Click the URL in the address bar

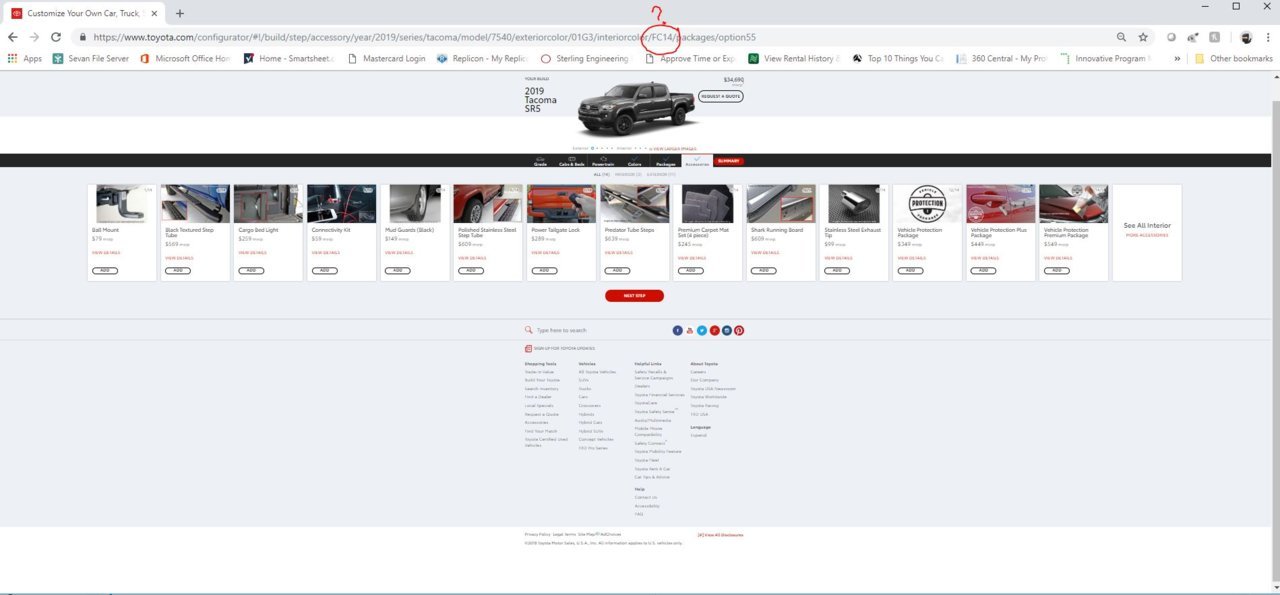(425, 37)
